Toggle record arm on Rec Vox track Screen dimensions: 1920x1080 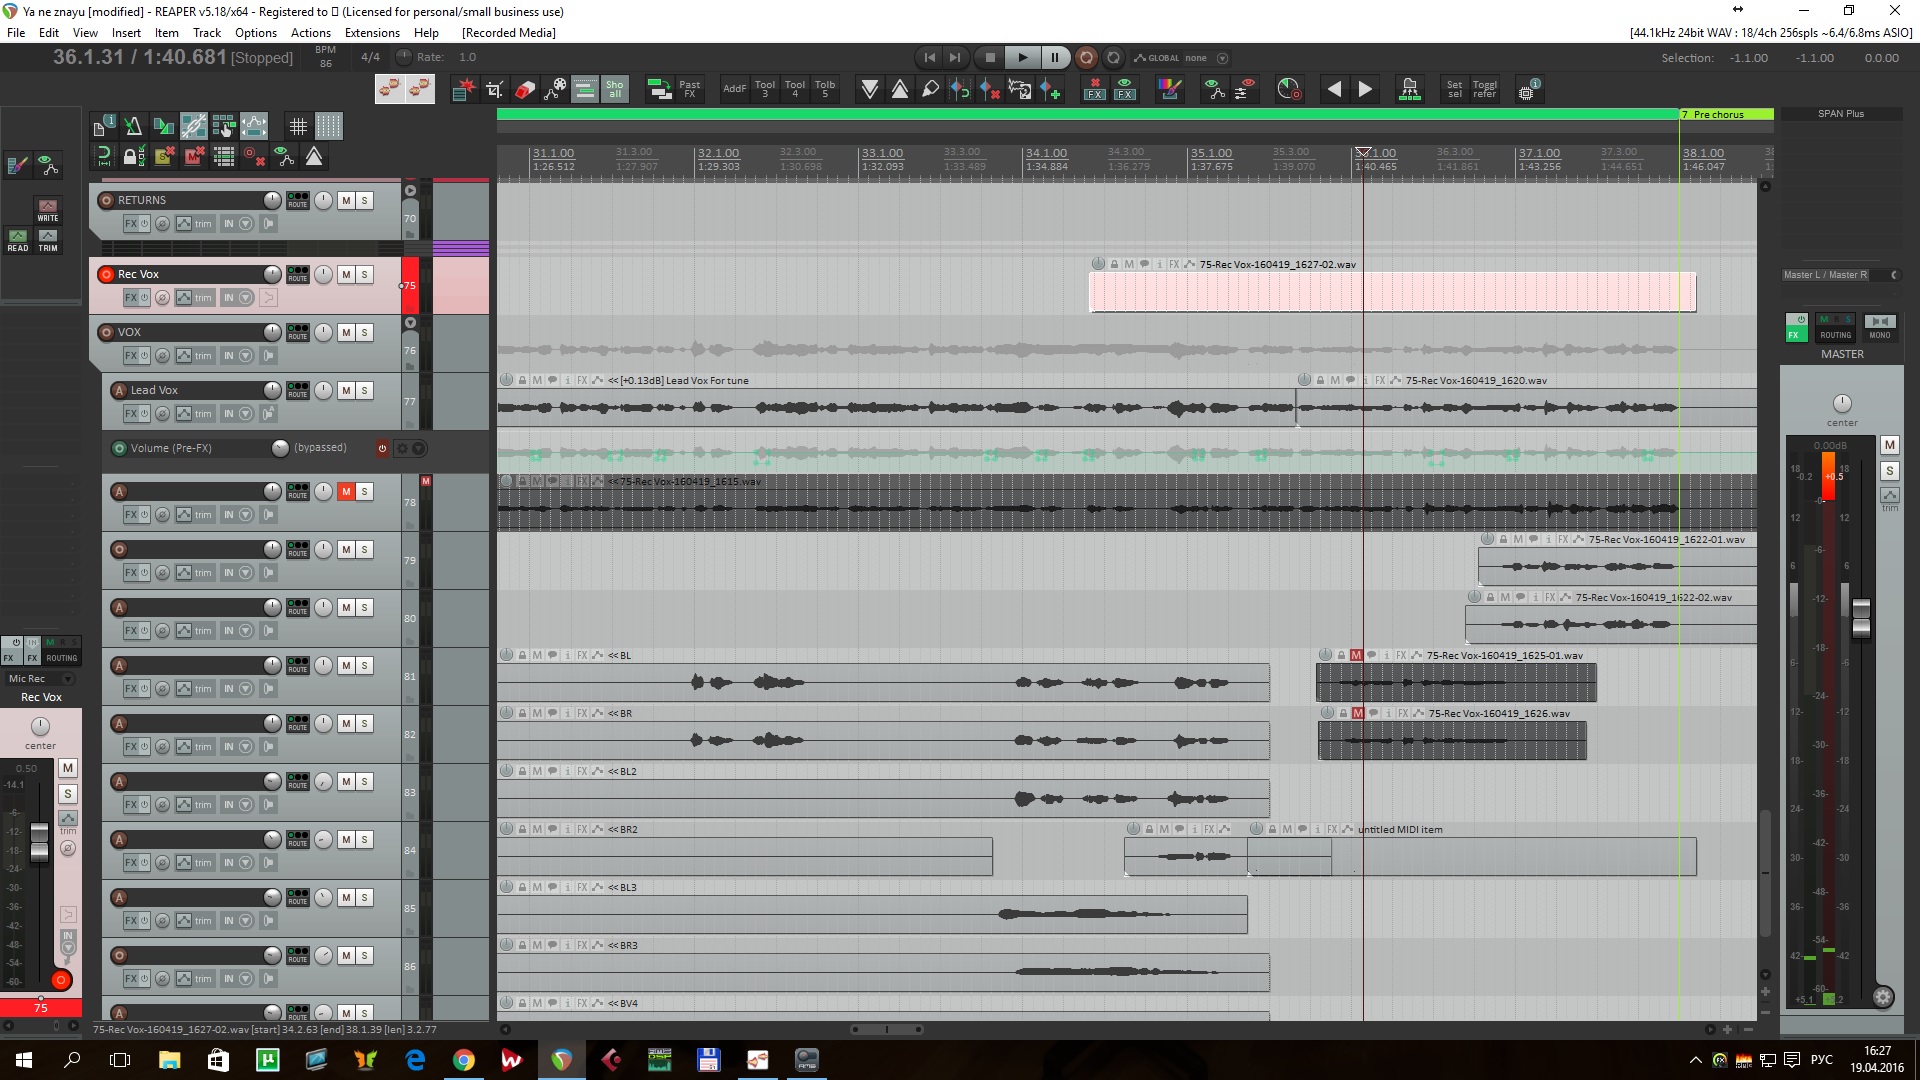pyautogui.click(x=106, y=274)
